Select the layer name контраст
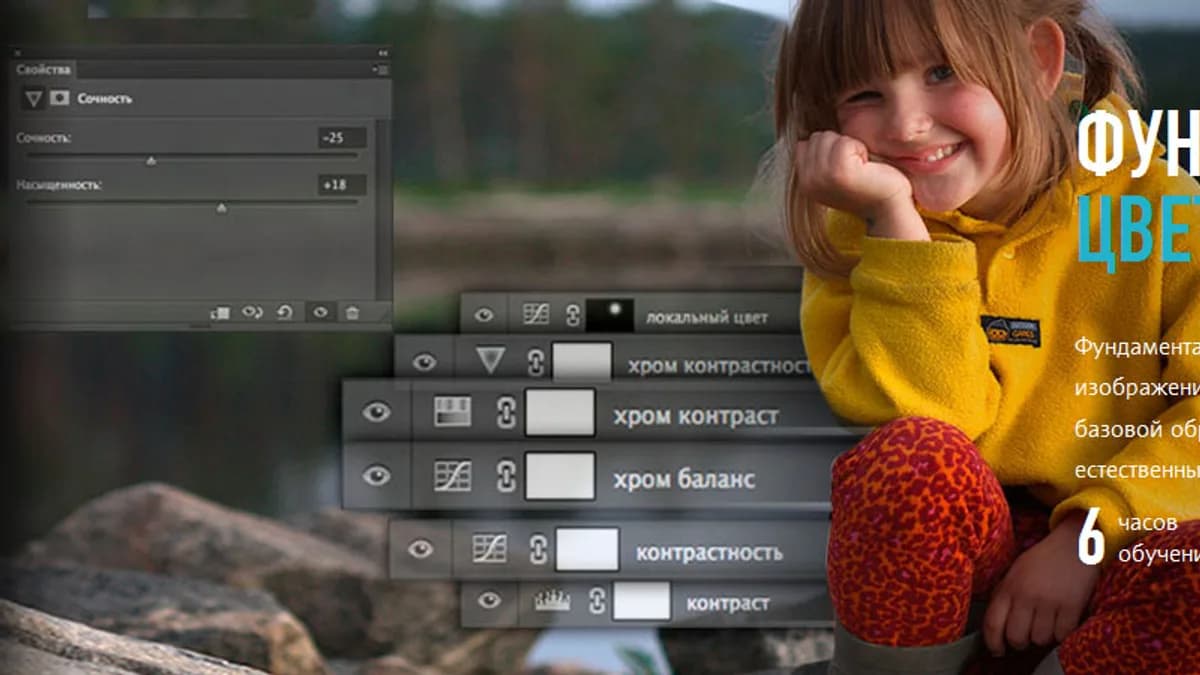The height and width of the screenshot is (675, 1200). click(728, 604)
